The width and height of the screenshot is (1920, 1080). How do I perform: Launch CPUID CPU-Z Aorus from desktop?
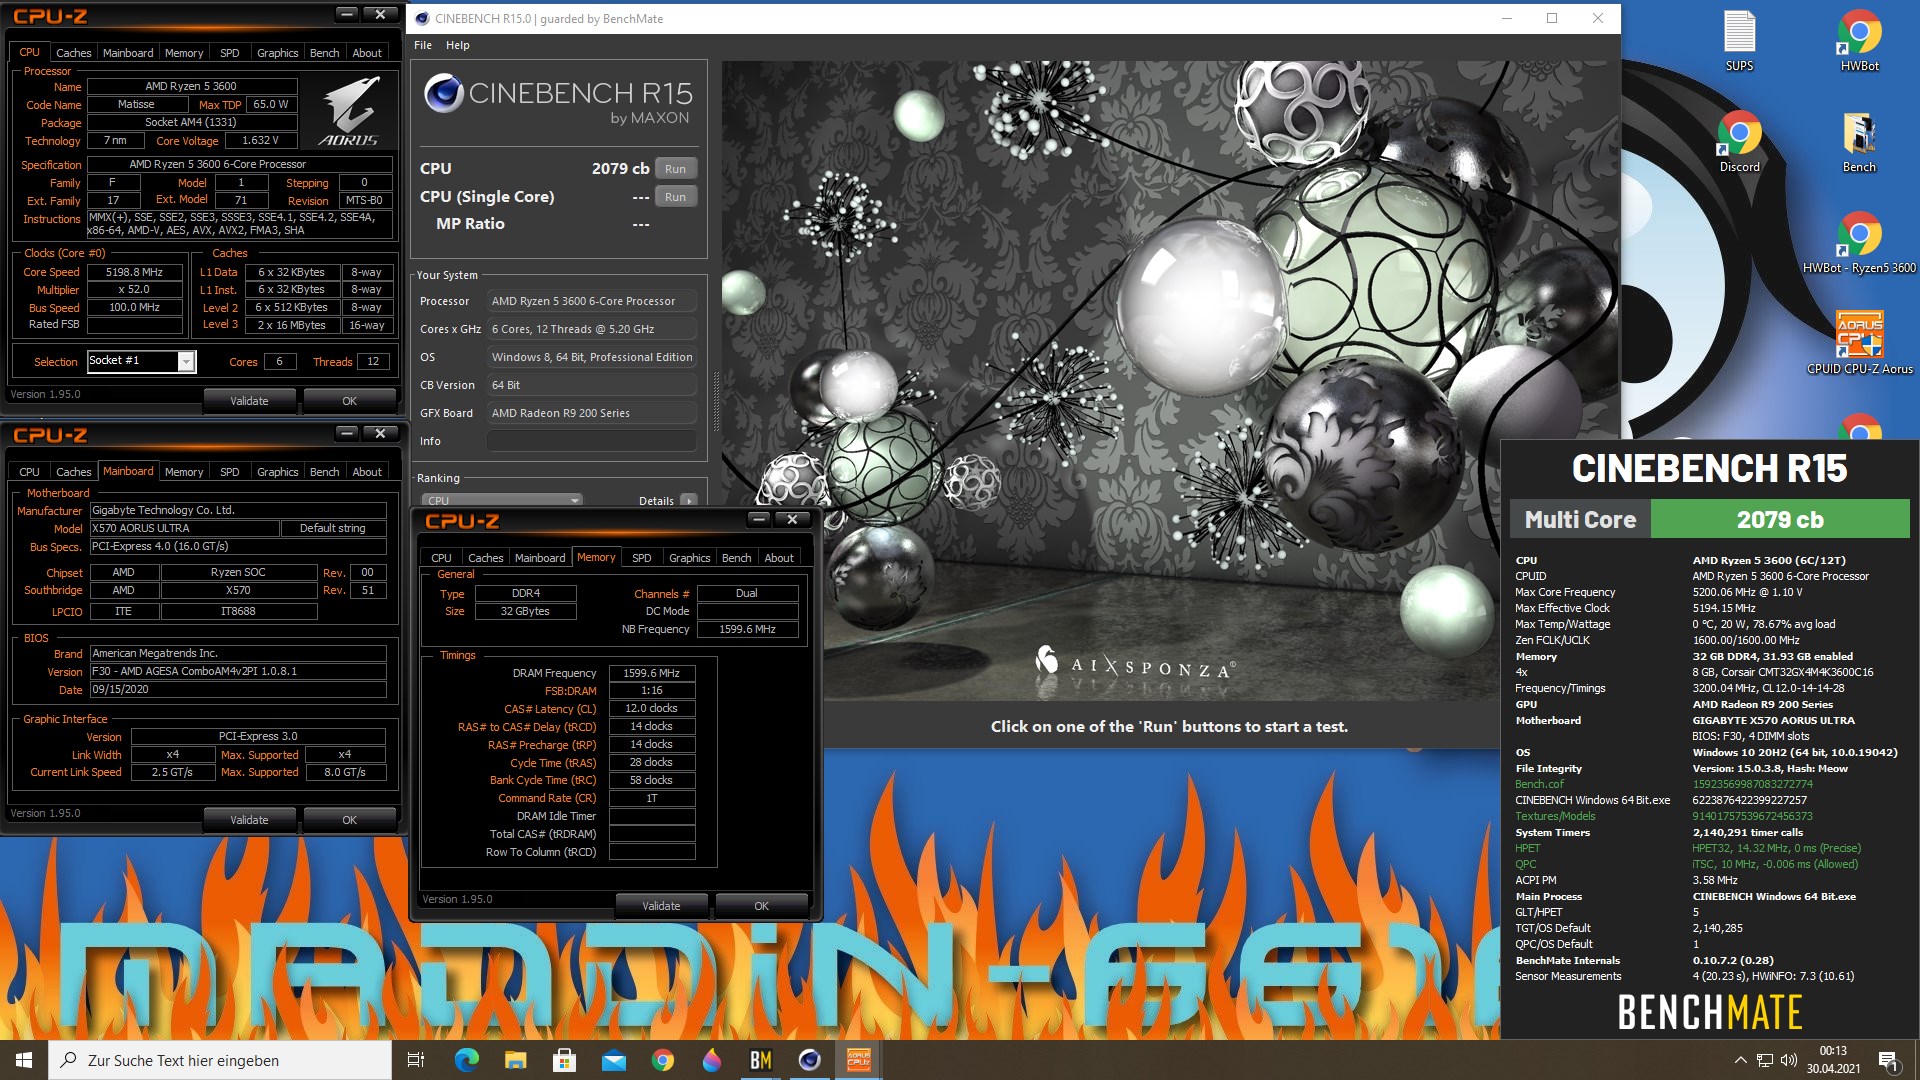coord(1859,343)
